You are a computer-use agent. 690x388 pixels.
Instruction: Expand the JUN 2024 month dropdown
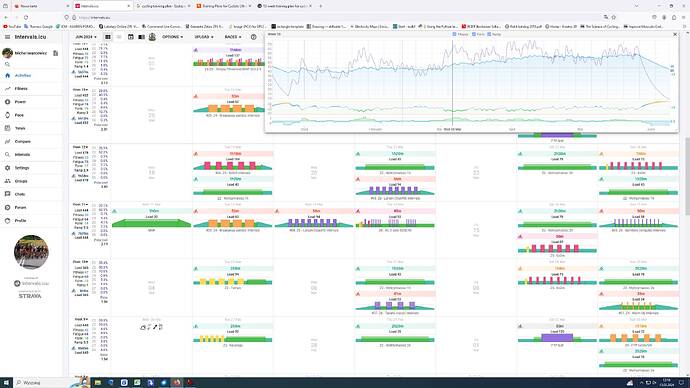pos(86,37)
